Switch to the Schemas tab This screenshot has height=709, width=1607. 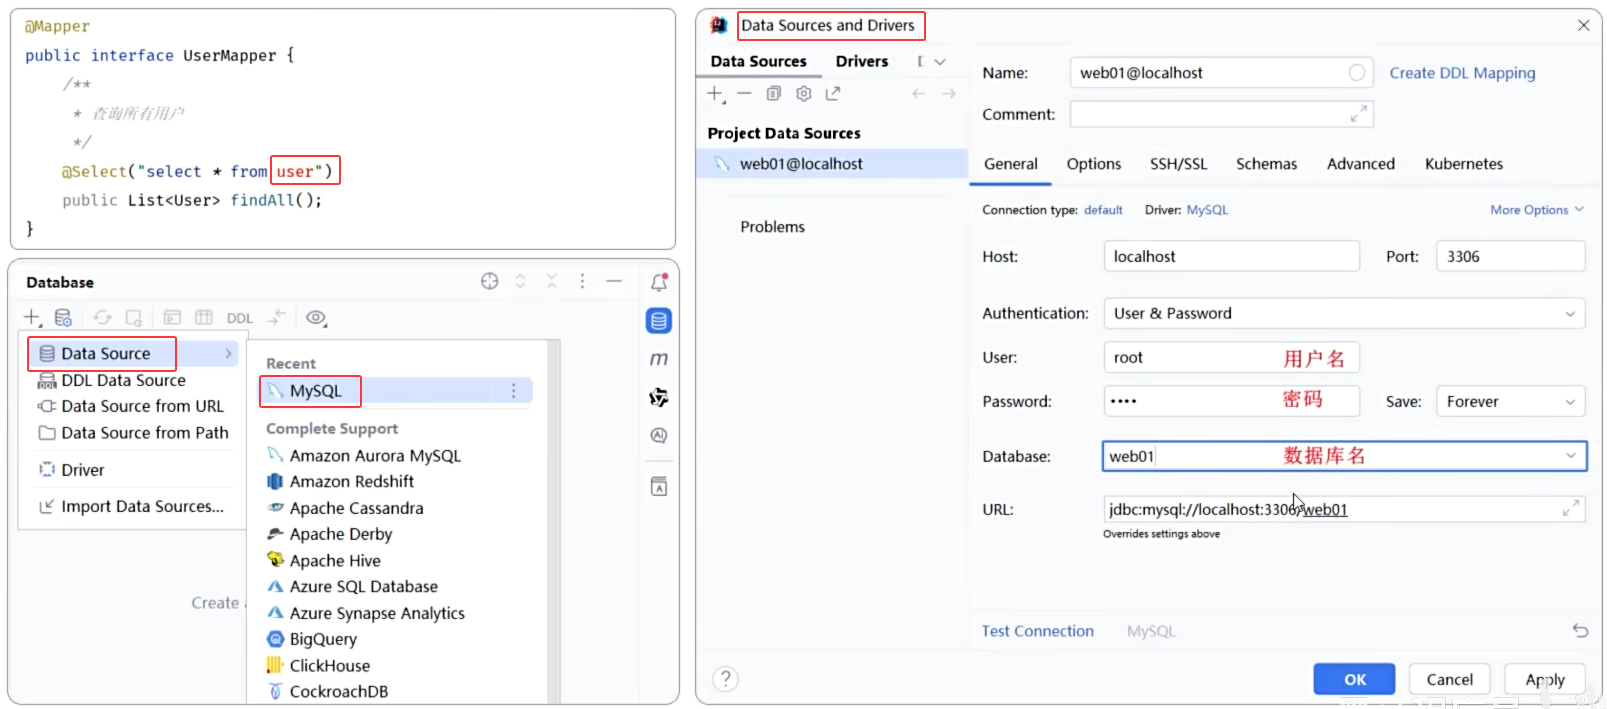[x=1266, y=164]
